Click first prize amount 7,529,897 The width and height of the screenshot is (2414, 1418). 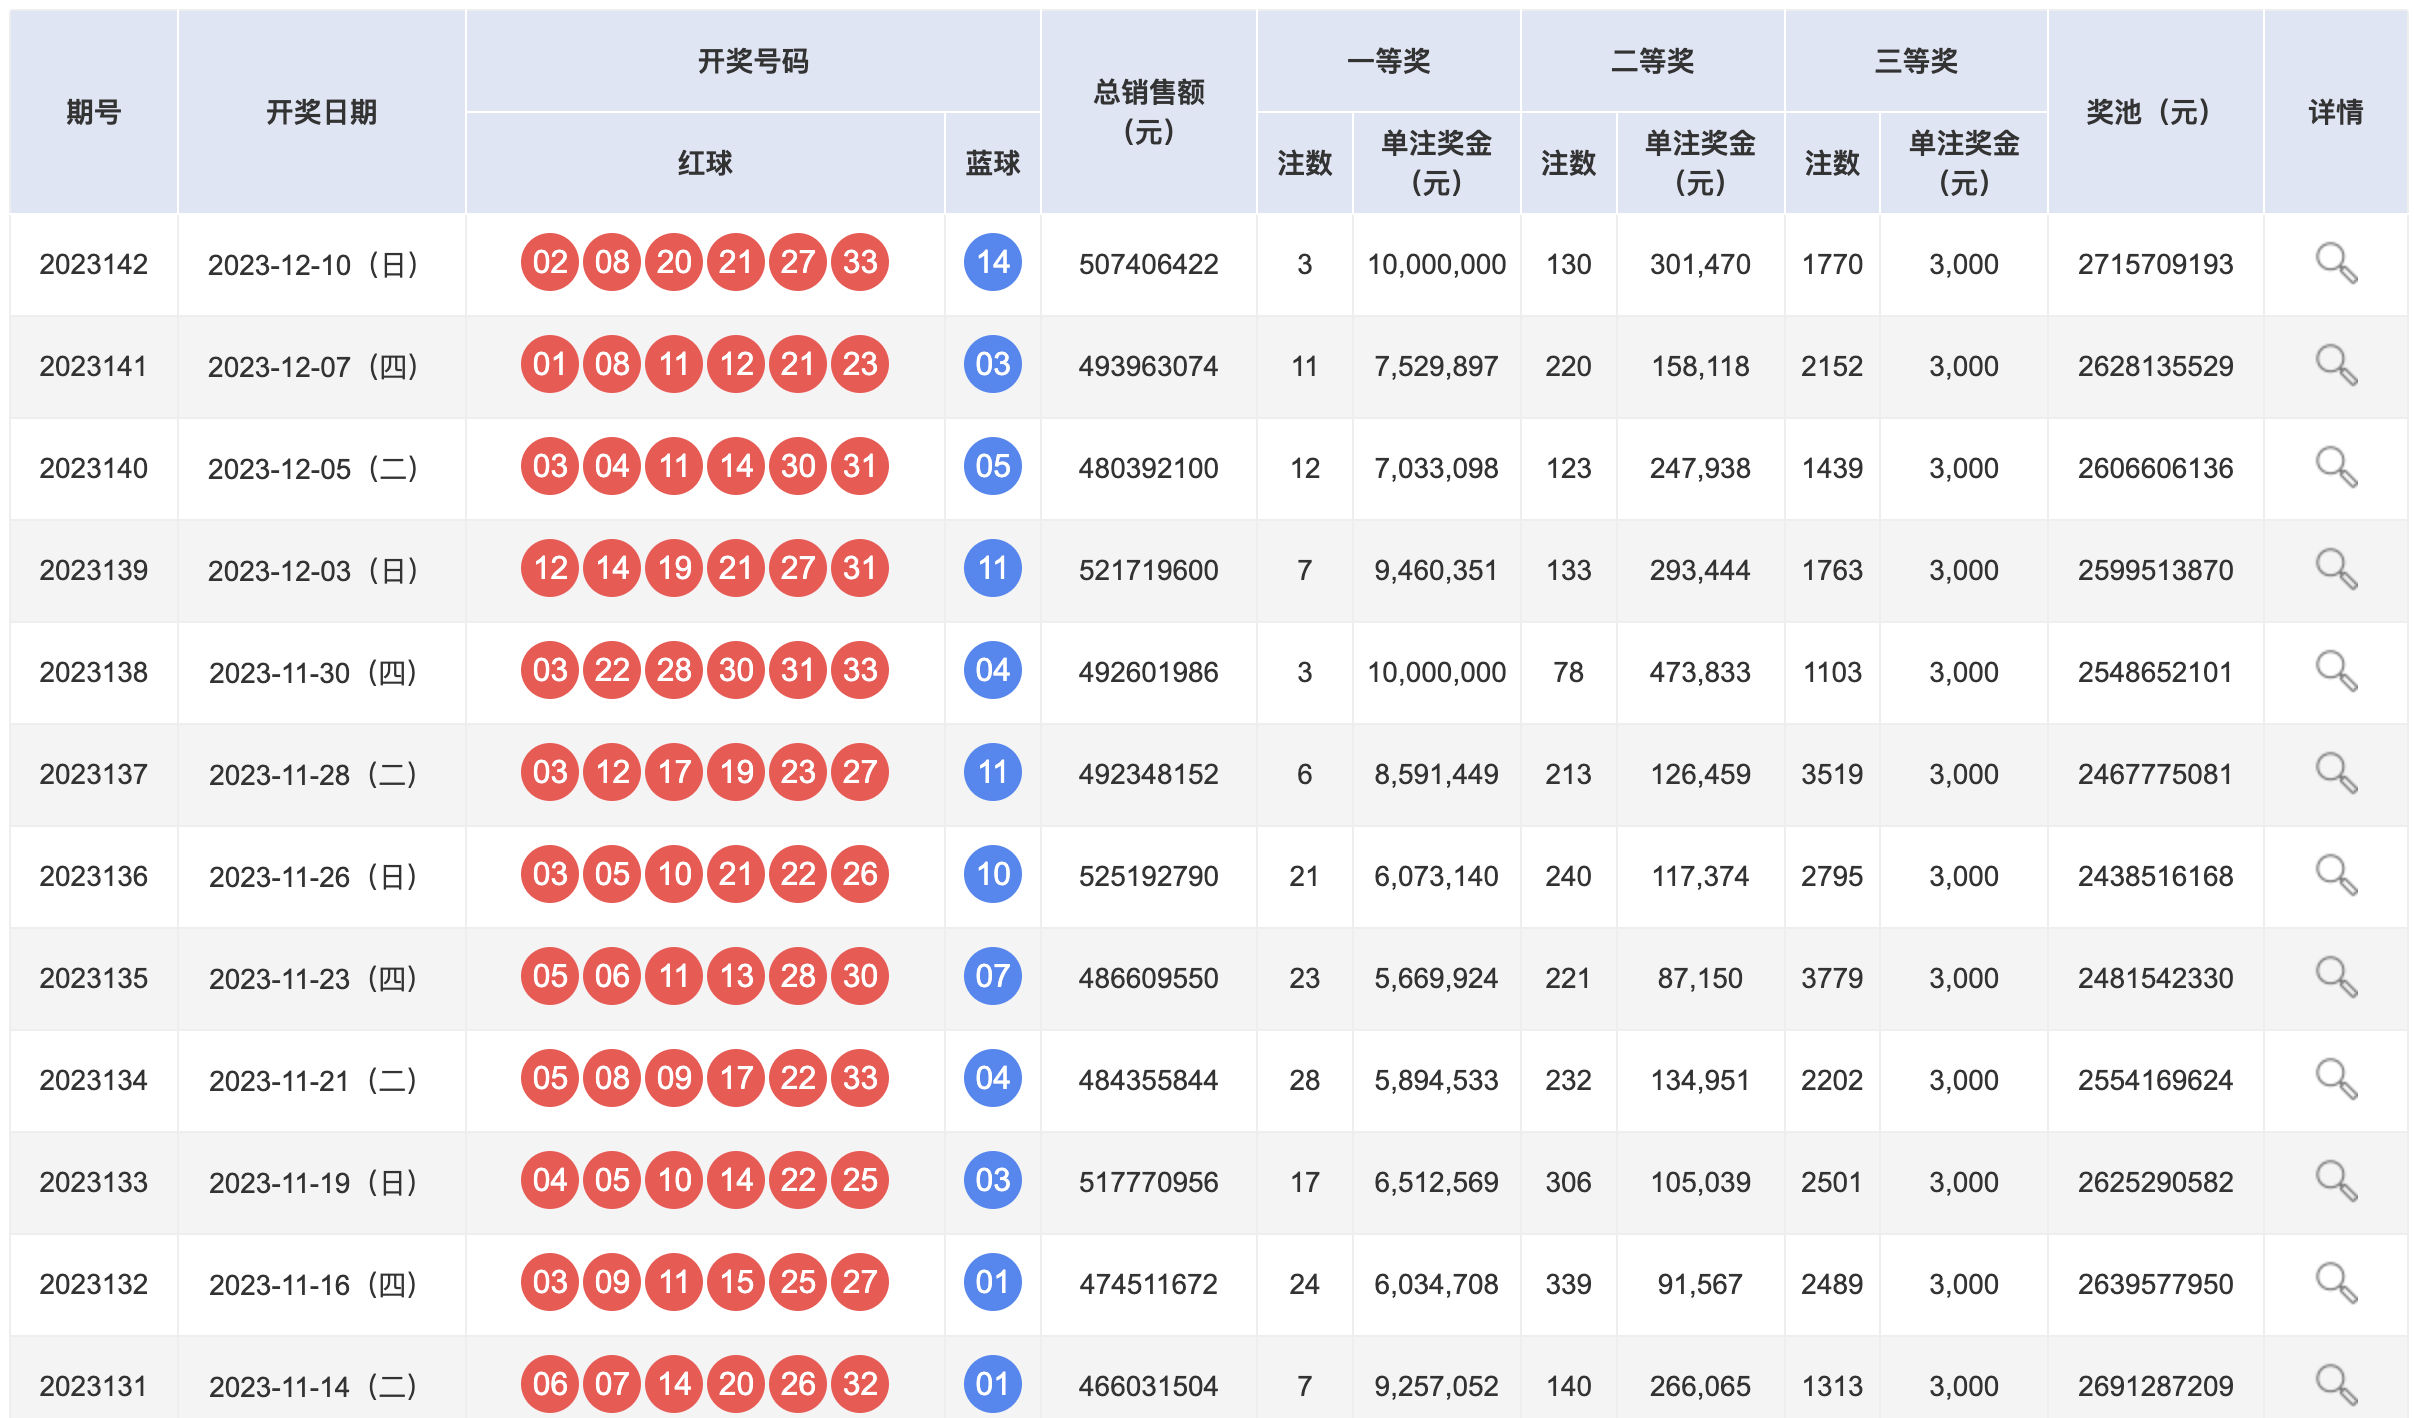[1436, 366]
